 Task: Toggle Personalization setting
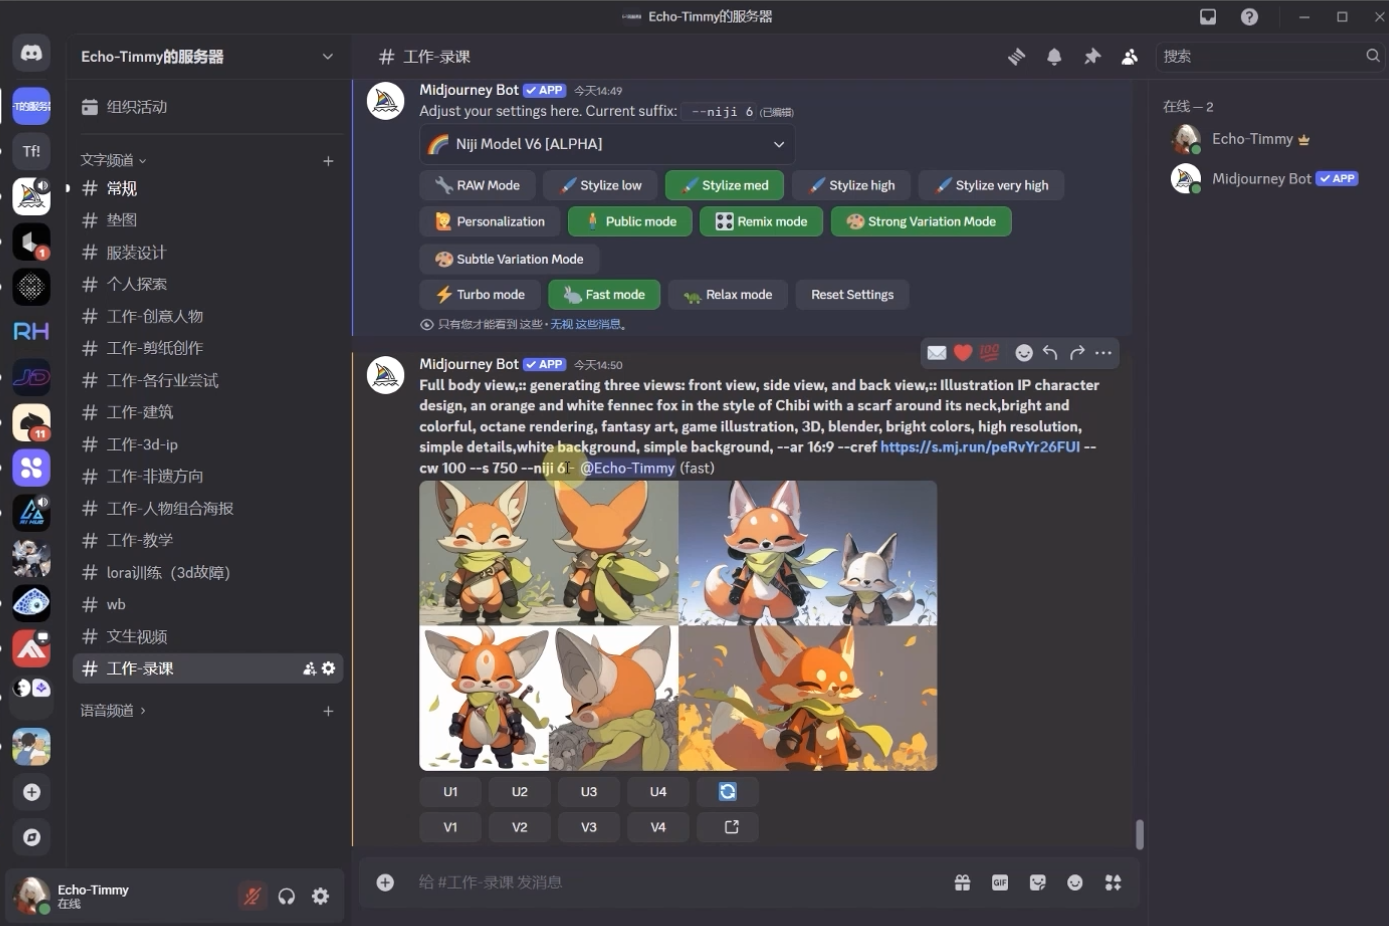point(490,221)
